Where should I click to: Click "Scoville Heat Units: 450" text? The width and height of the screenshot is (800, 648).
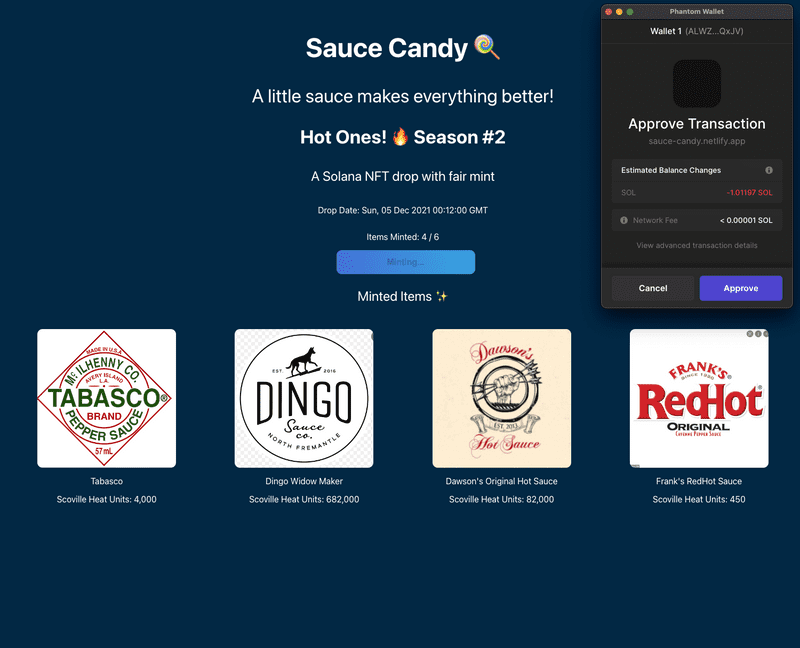[x=699, y=500]
